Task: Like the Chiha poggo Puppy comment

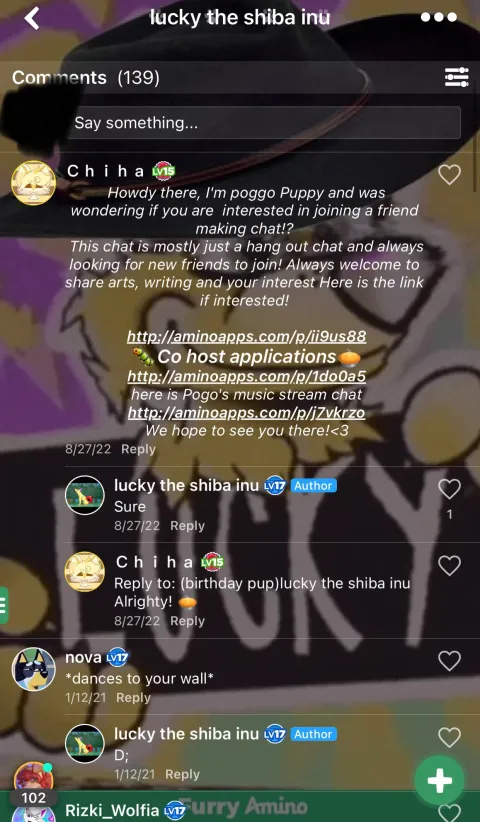Action: pos(449,175)
